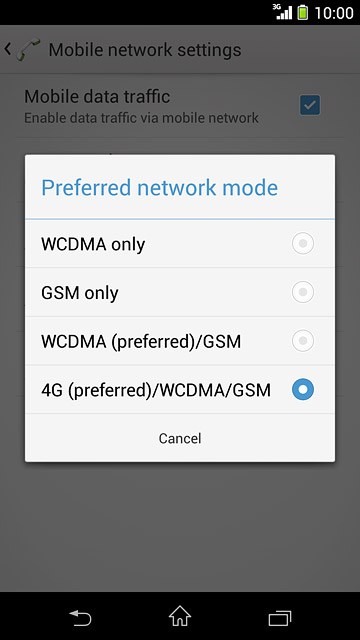Image resolution: width=360 pixels, height=640 pixels.
Task: Open the recent apps overview icon
Action: pos(280,618)
